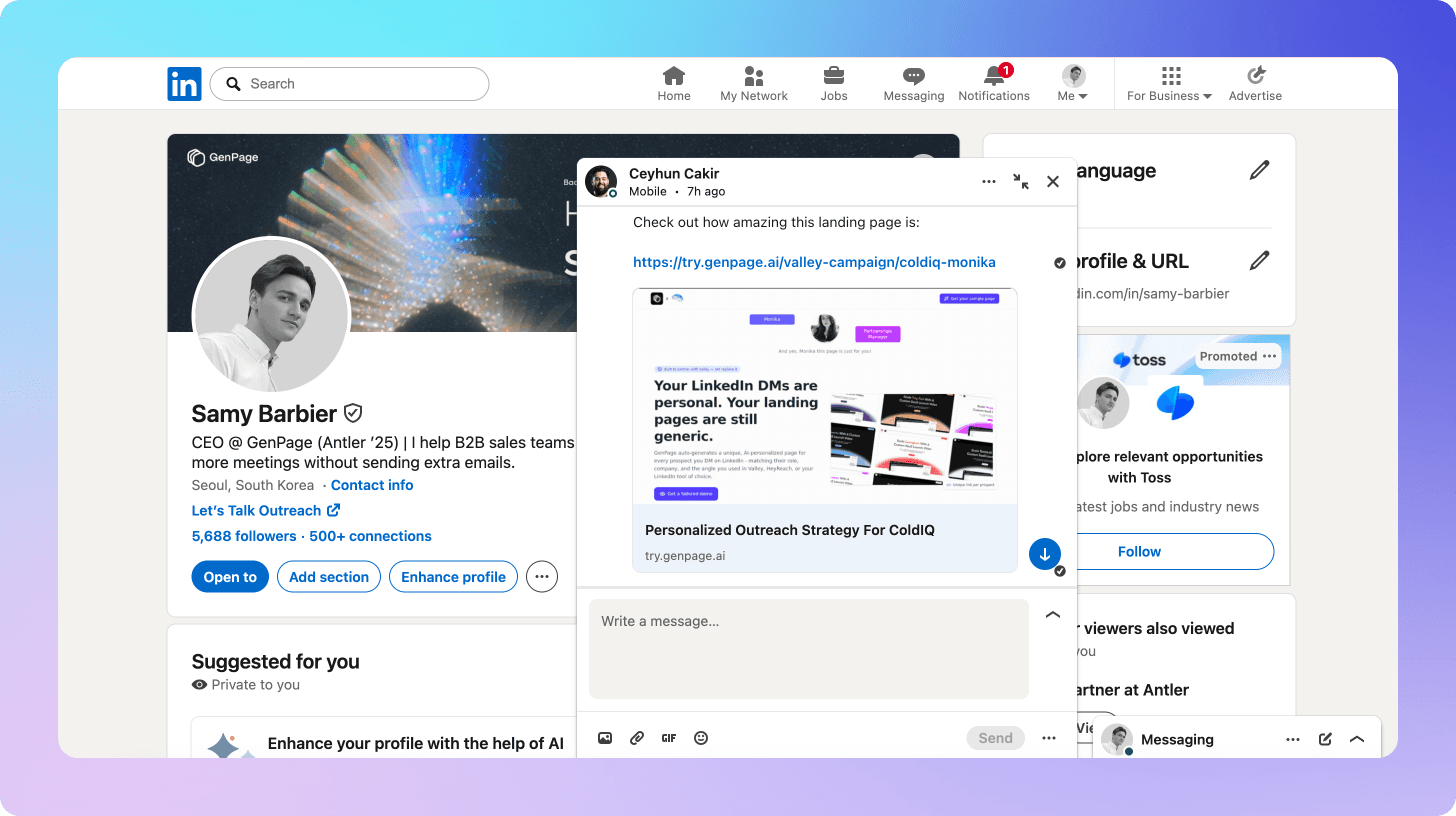The width and height of the screenshot is (1456, 816).
Task: Click into Write a message field
Action: (x=809, y=649)
